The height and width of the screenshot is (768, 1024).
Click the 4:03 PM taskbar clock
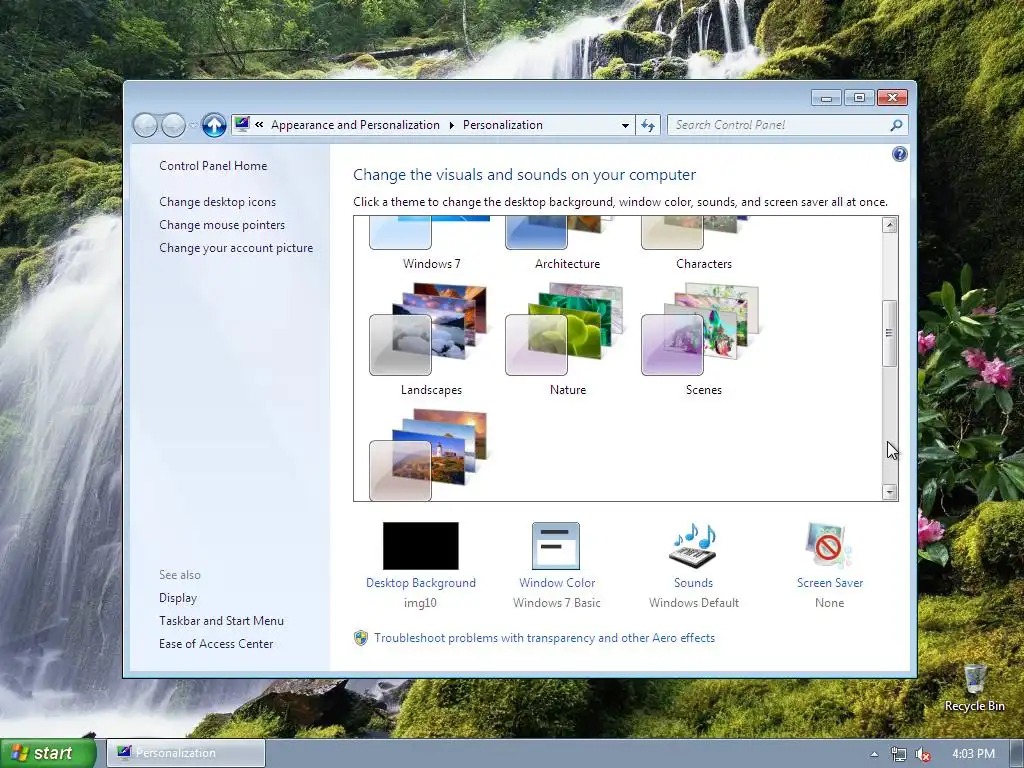click(x=974, y=754)
